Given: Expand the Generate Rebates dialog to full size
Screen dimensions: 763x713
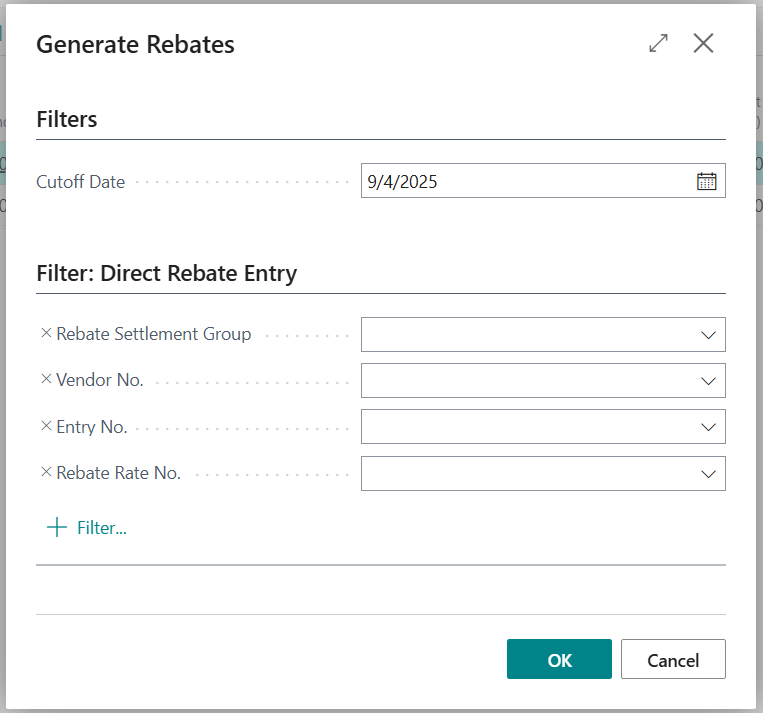Looking at the screenshot, I should [x=658, y=44].
